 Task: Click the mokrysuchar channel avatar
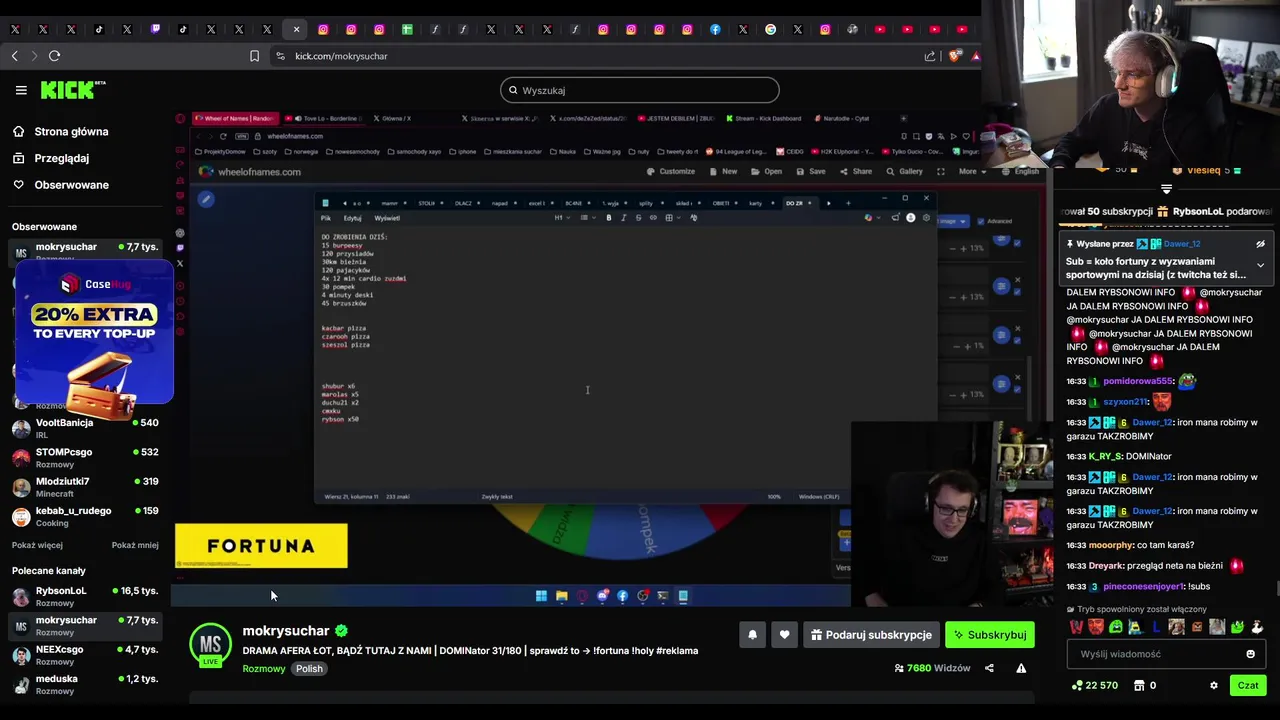point(210,644)
